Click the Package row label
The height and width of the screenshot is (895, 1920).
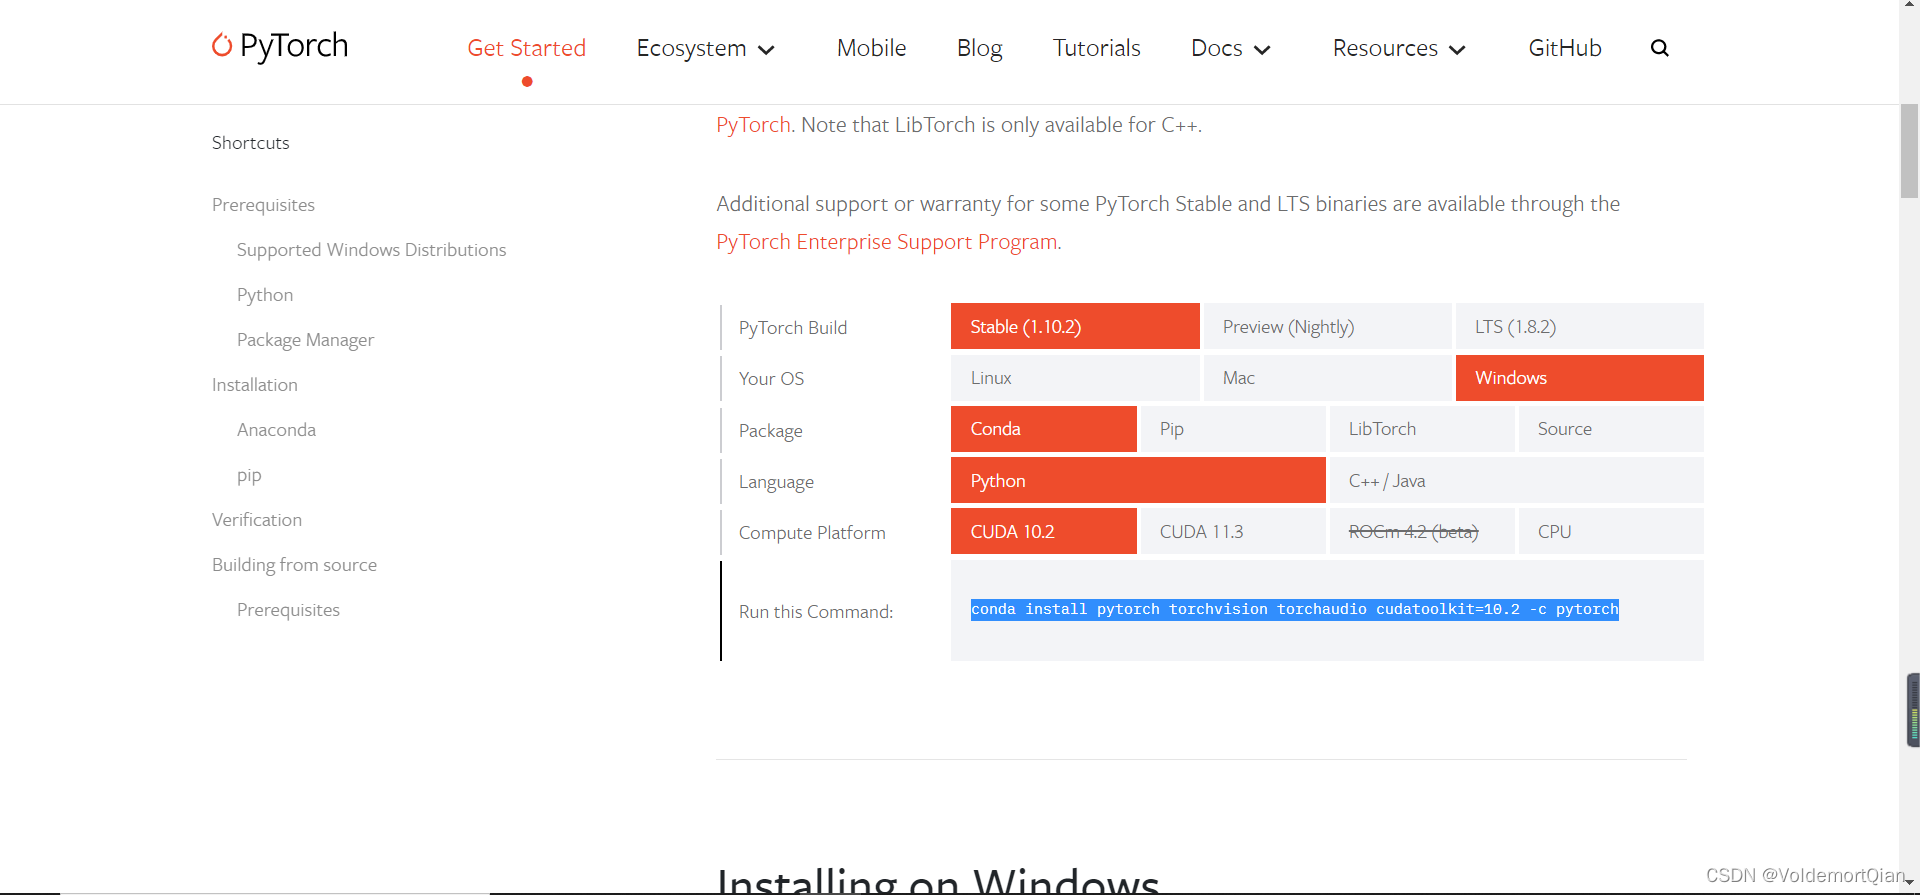[x=771, y=431]
